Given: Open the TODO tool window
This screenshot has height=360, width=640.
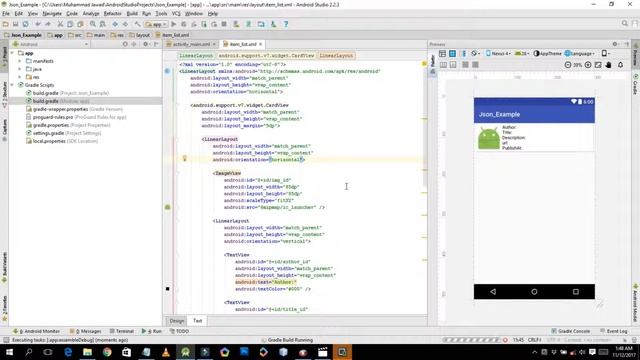Looking at the screenshot, I should tap(179, 331).
